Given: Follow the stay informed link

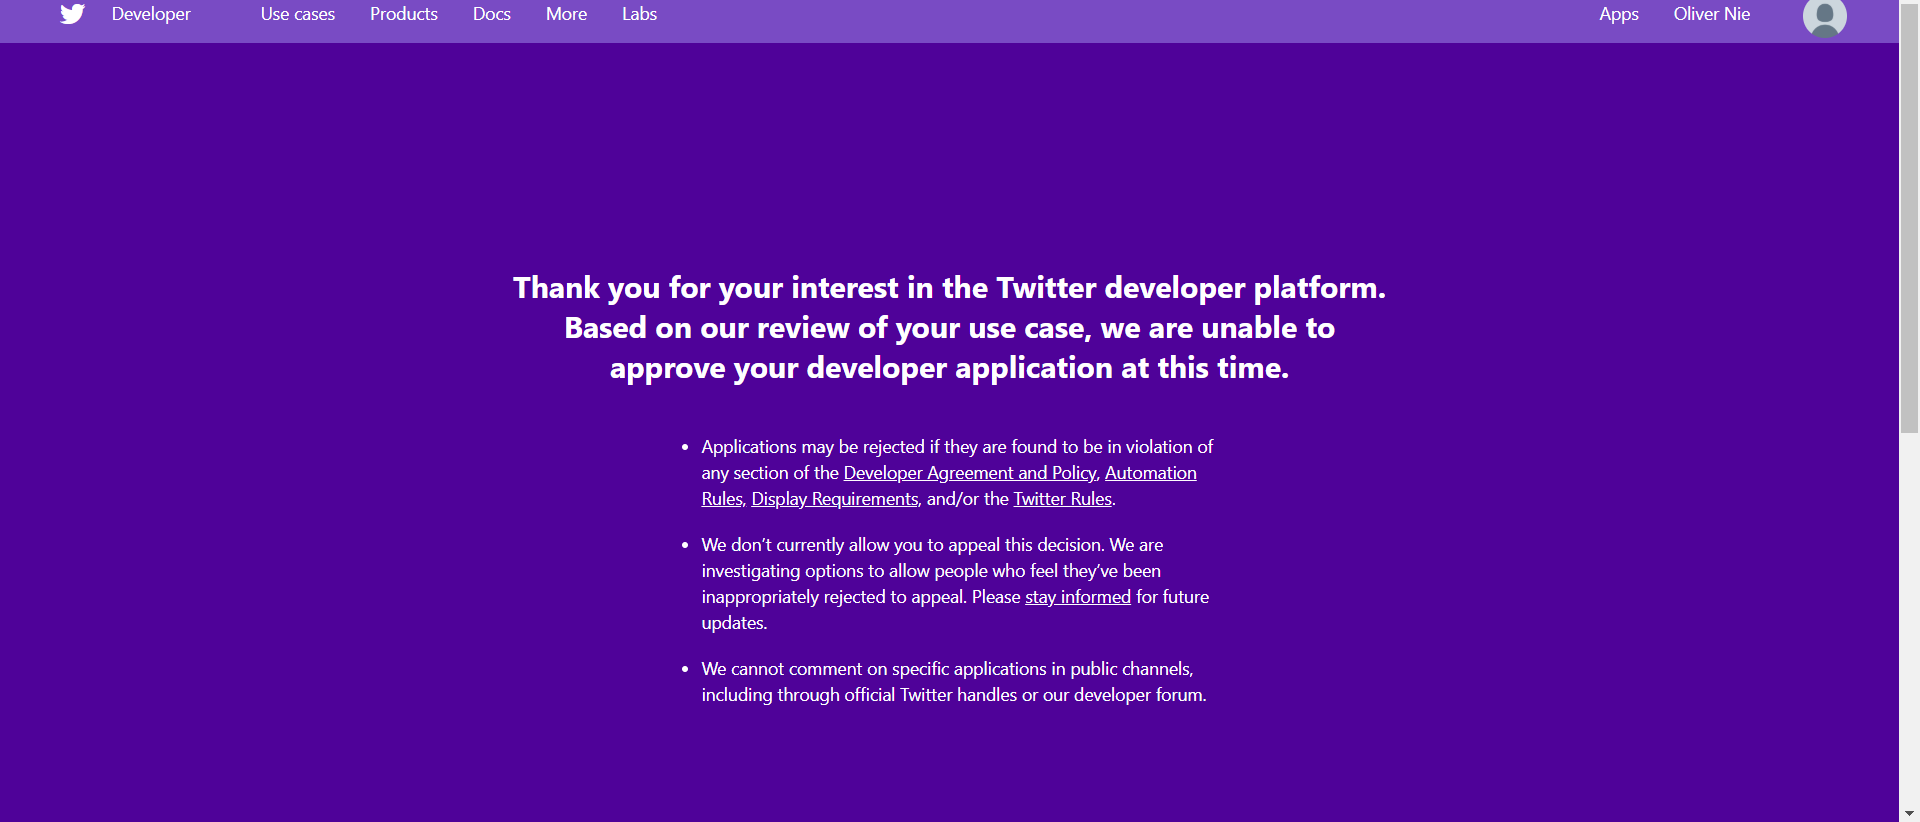Looking at the screenshot, I should (x=1078, y=597).
